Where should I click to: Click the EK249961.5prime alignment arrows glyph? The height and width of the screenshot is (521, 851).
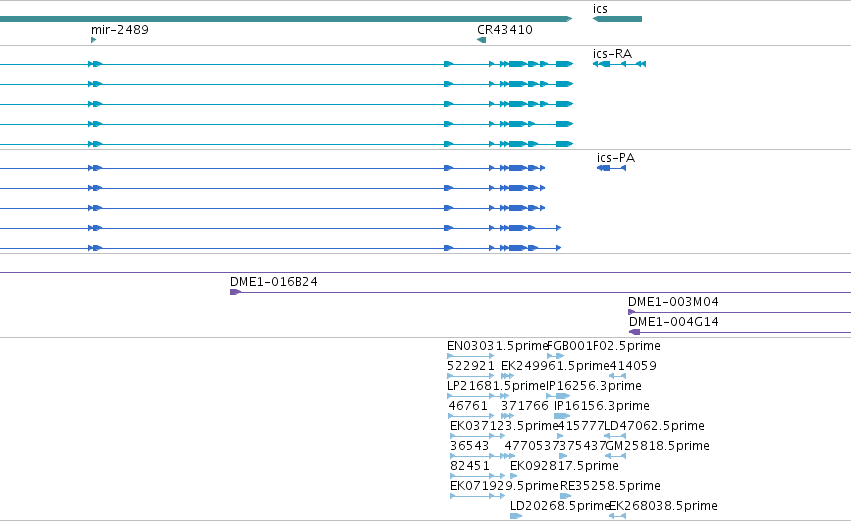click(x=507, y=376)
